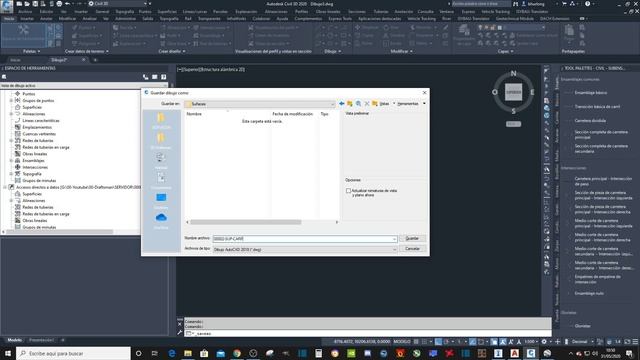Toggle Actualizar miniaturas de vista checkbox
640x360 pixels.
348,191
